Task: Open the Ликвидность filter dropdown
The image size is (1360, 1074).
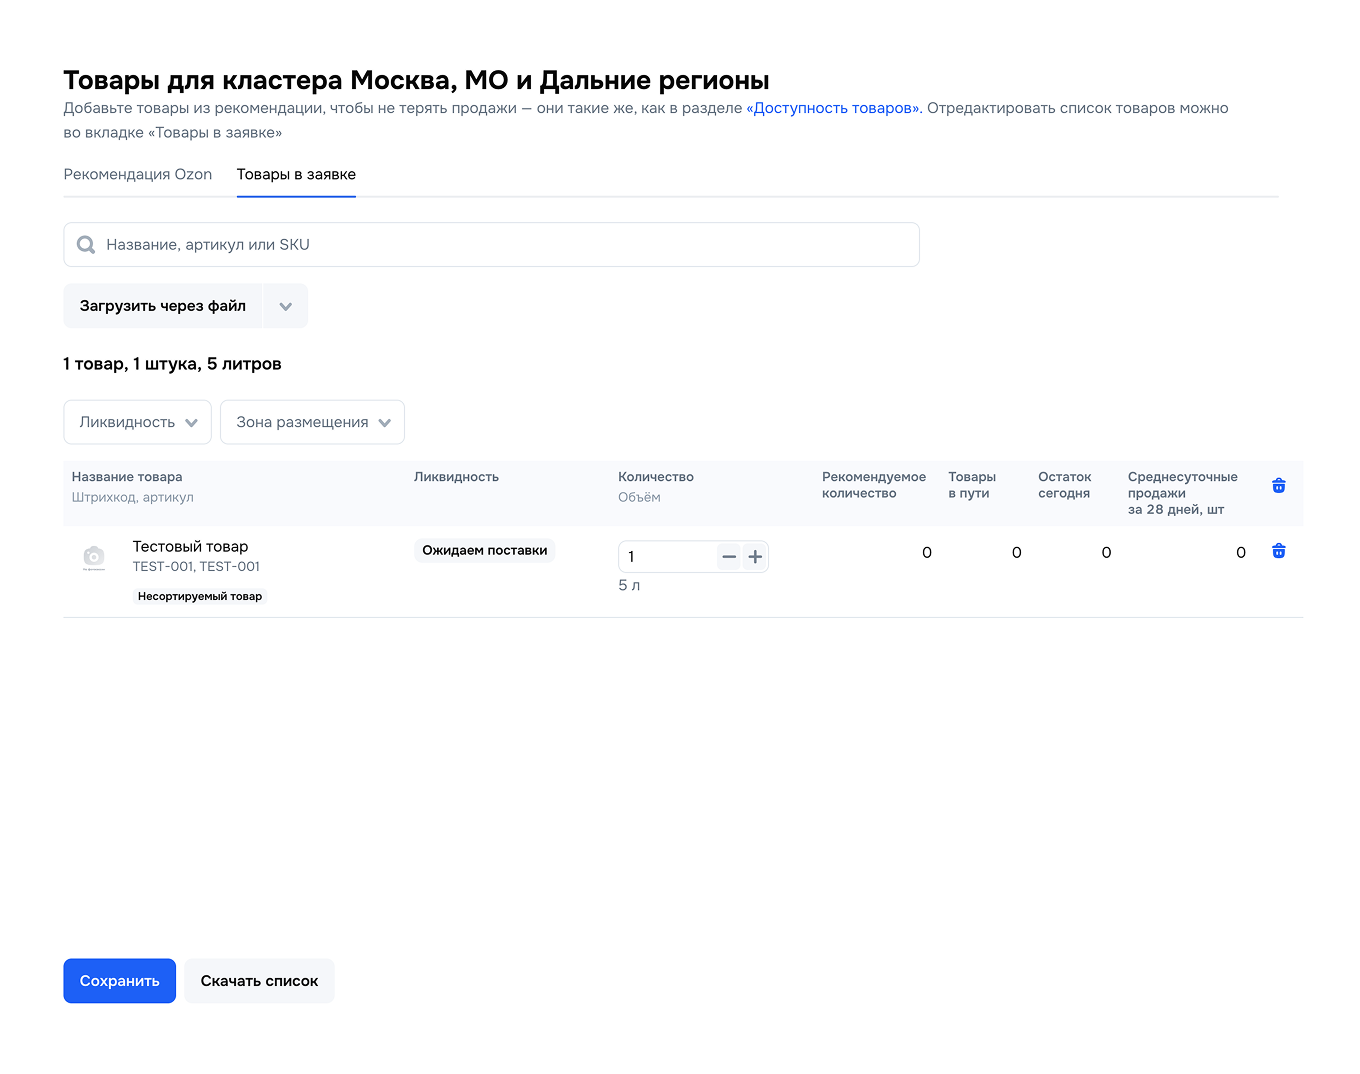Action: (137, 422)
